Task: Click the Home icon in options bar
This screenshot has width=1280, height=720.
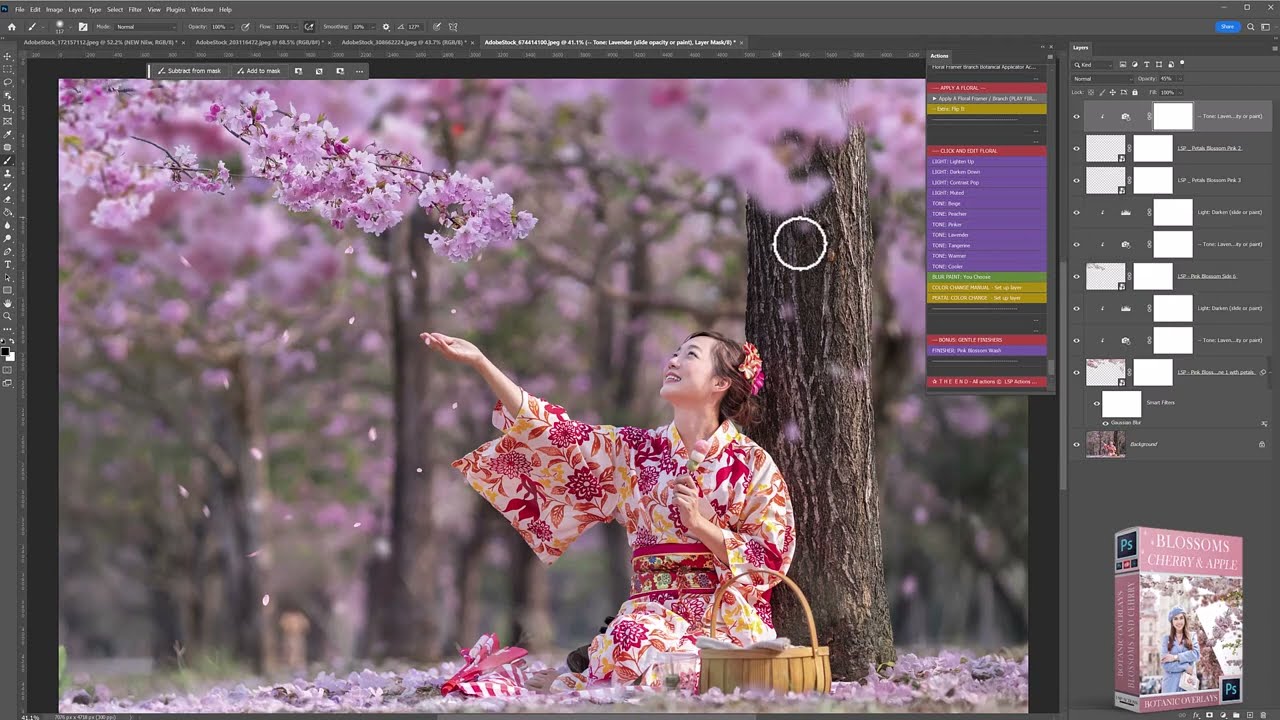Action: point(11,27)
